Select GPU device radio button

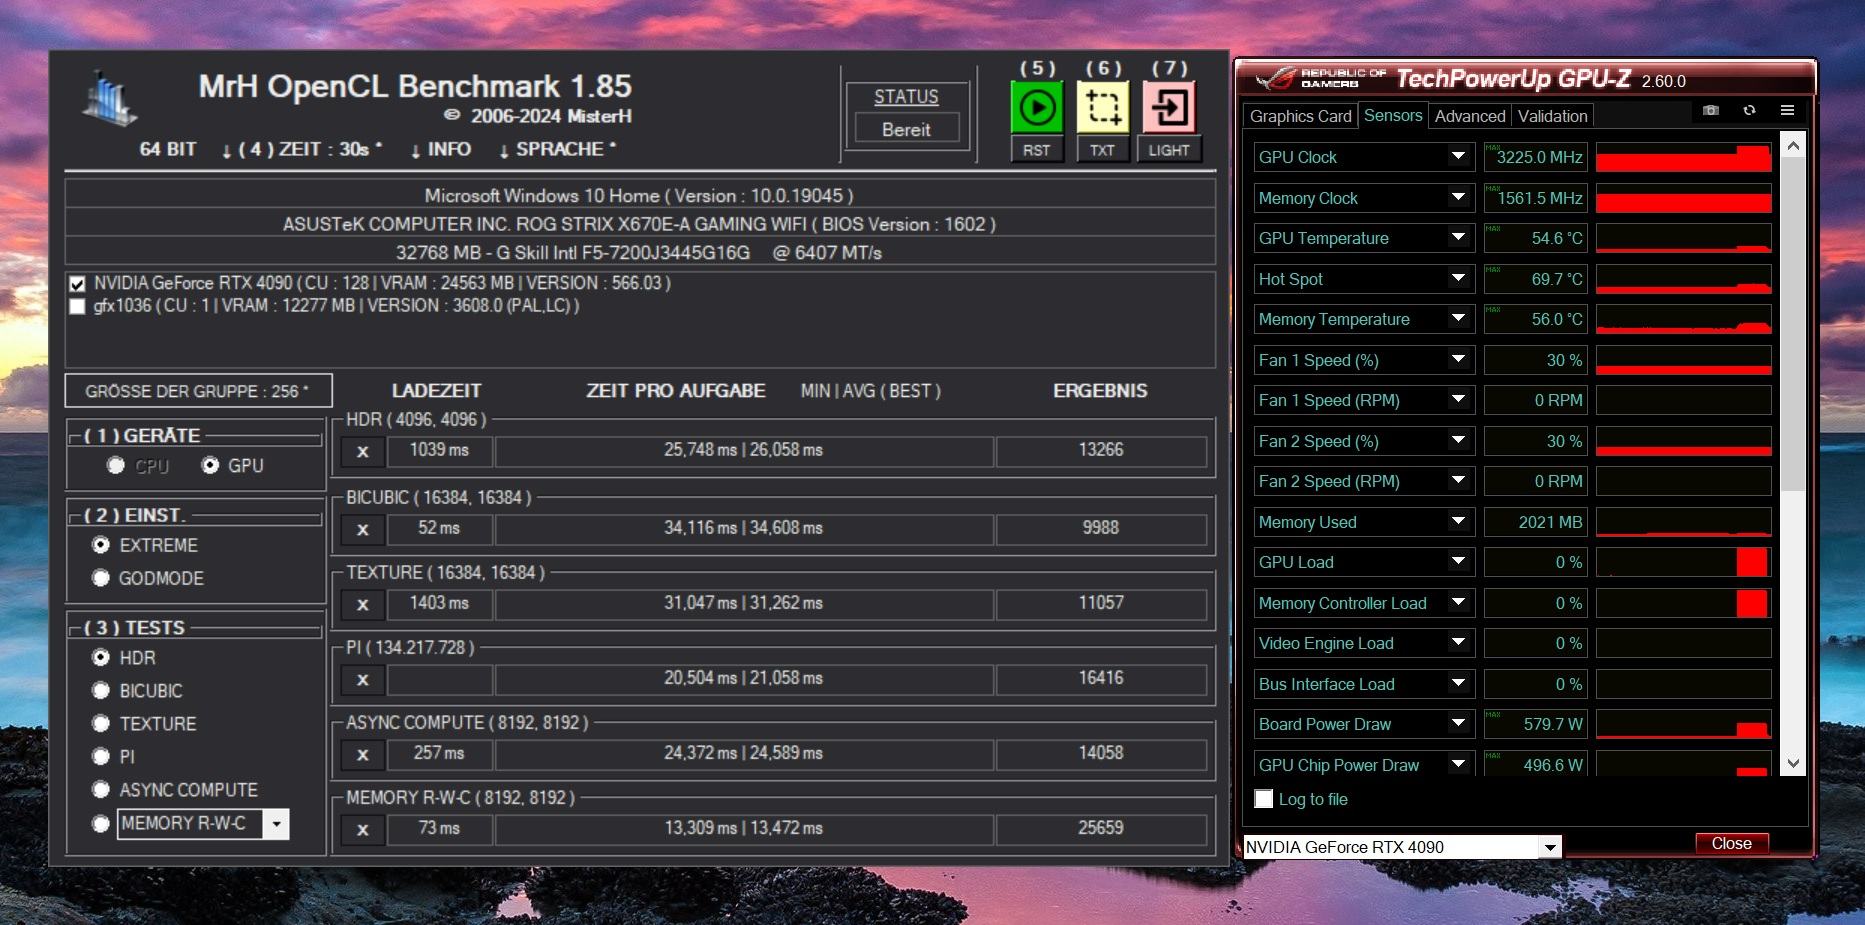pyautogui.click(x=210, y=465)
